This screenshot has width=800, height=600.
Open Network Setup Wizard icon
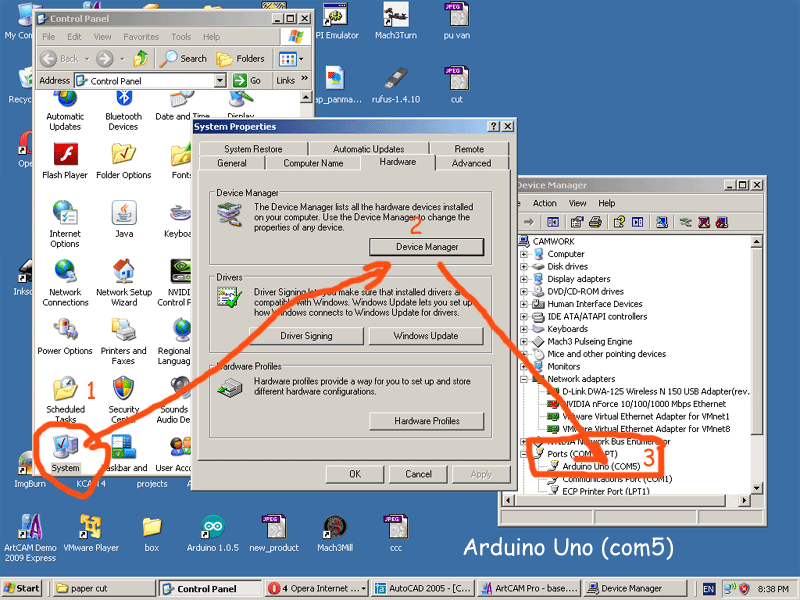click(x=124, y=283)
